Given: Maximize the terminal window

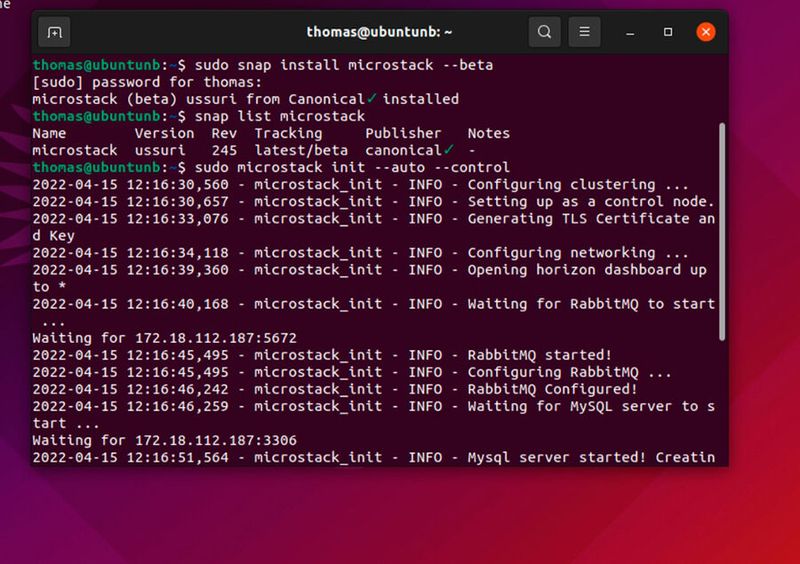Looking at the screenshot, I should (668, 32).
